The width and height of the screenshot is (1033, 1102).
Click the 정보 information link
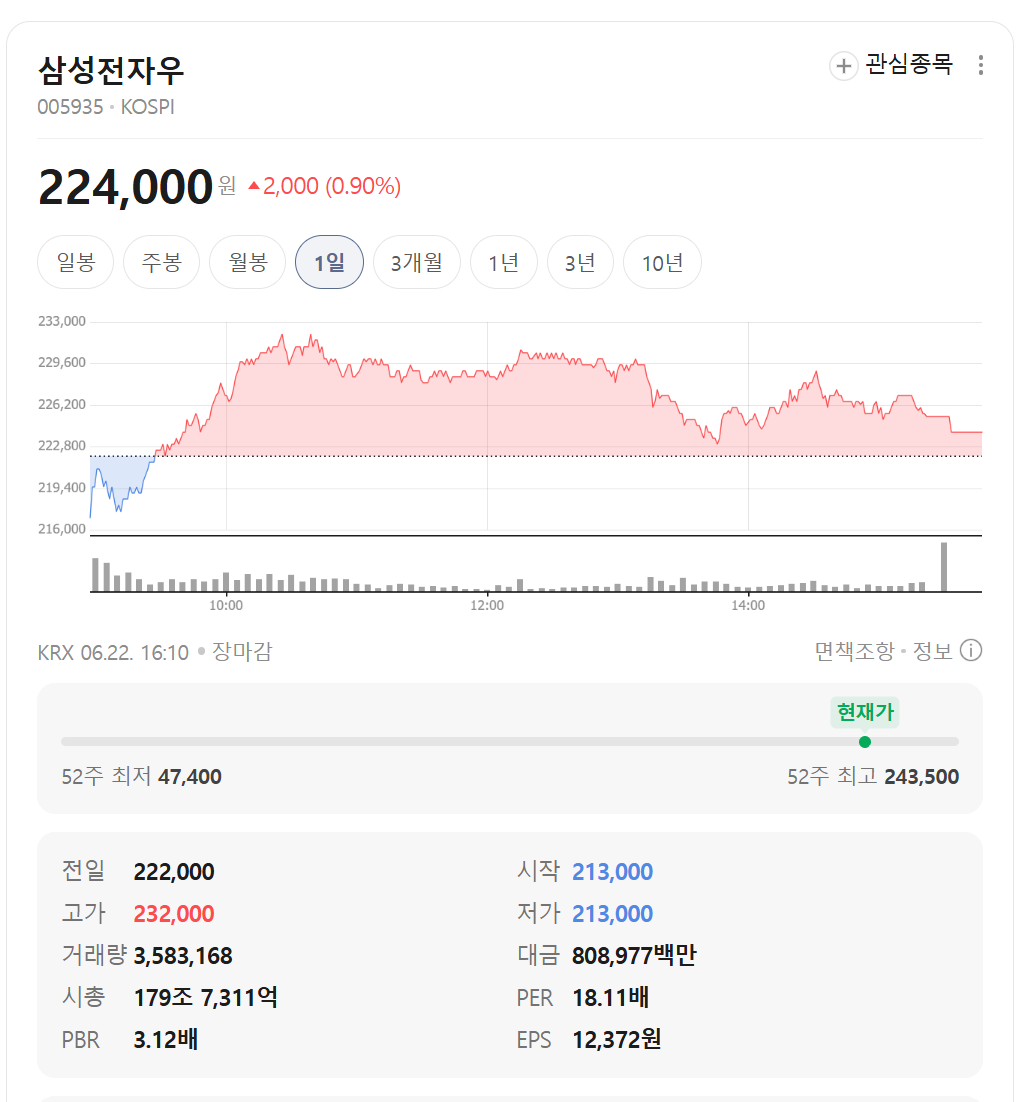pos(932,652)
